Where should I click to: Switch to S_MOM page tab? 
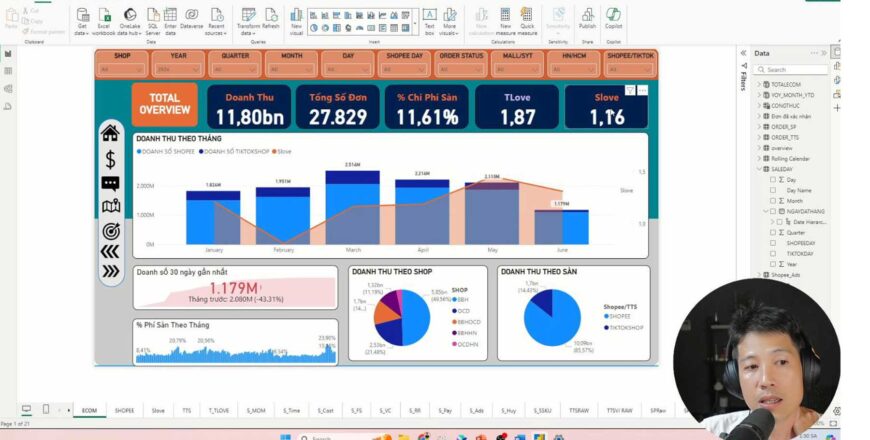coord(256,411)
